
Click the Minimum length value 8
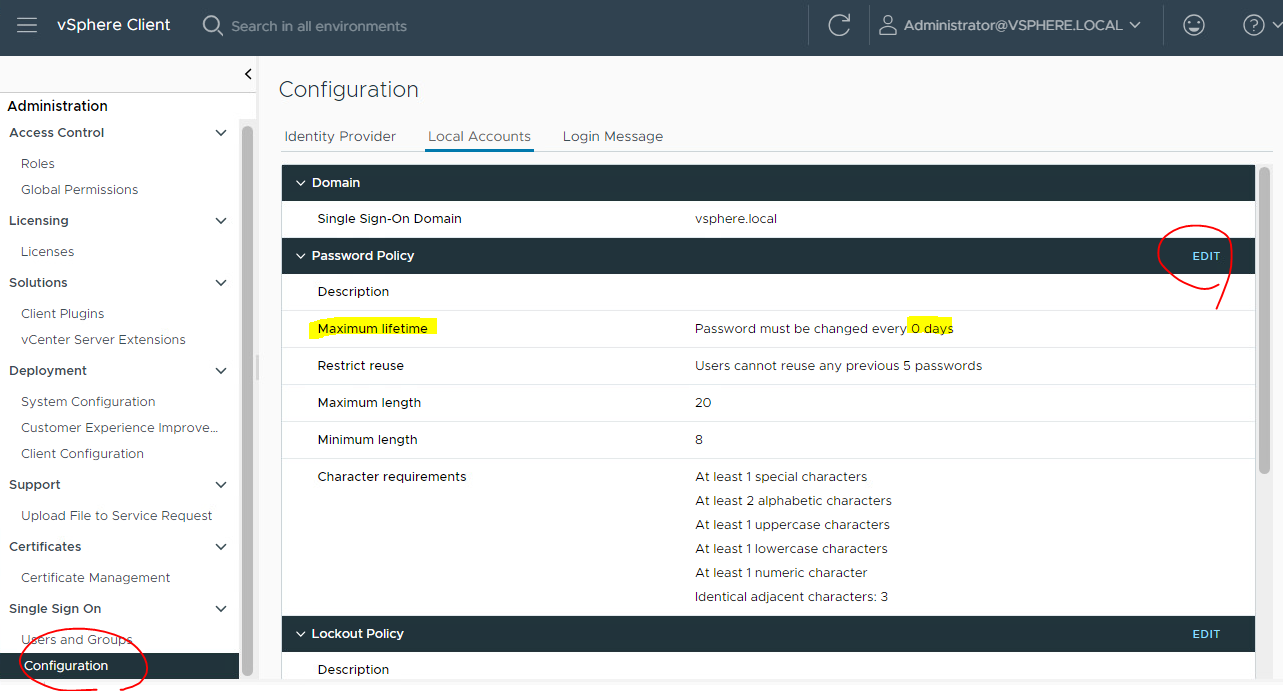(699, 440)
